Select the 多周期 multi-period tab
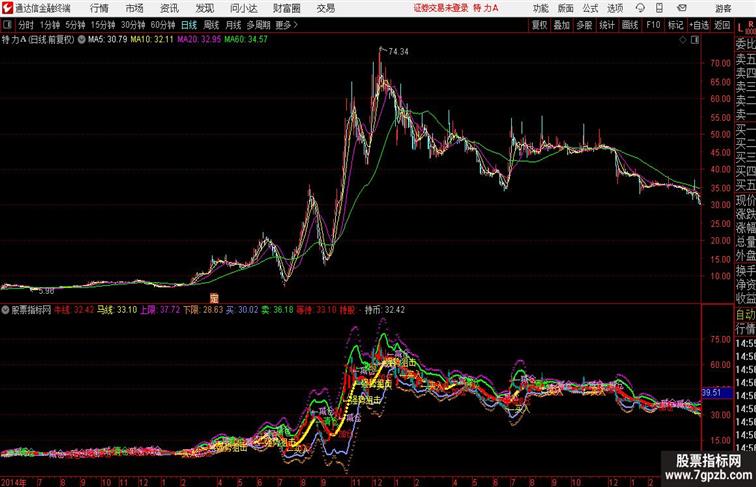This screenshot has height=487, width=756. [x=258, y=25]
